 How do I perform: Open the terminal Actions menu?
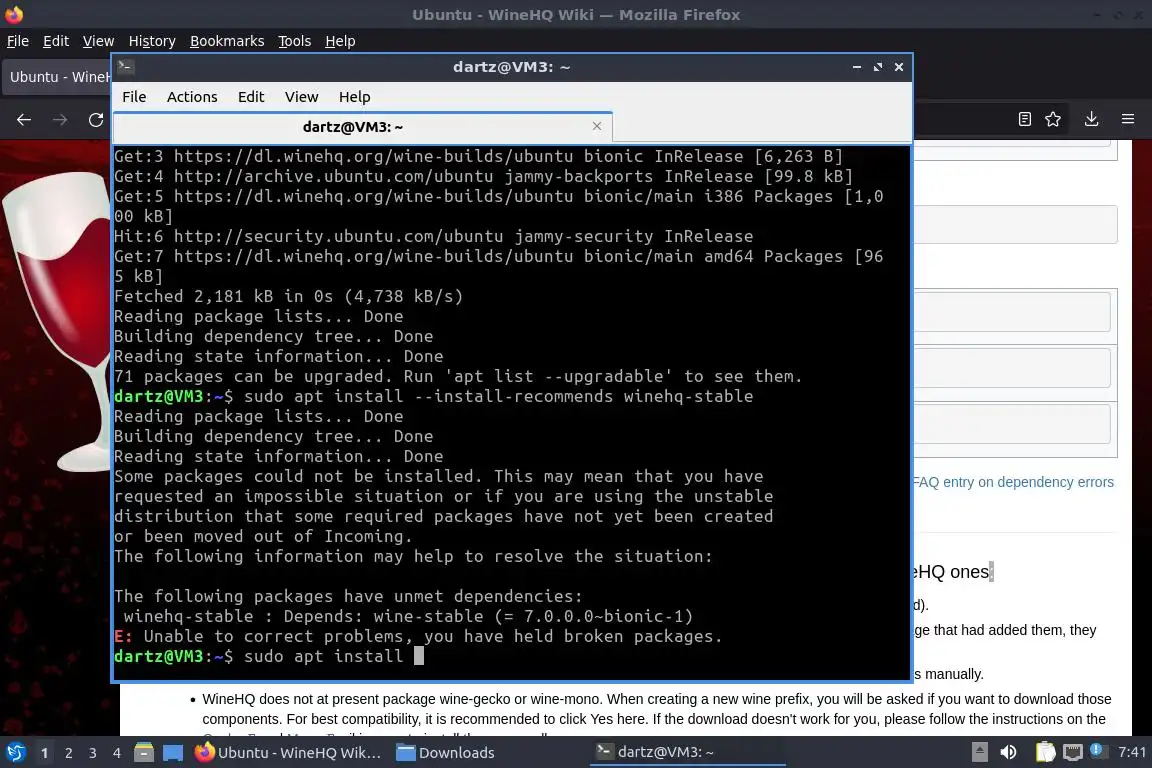click(192, 97)
